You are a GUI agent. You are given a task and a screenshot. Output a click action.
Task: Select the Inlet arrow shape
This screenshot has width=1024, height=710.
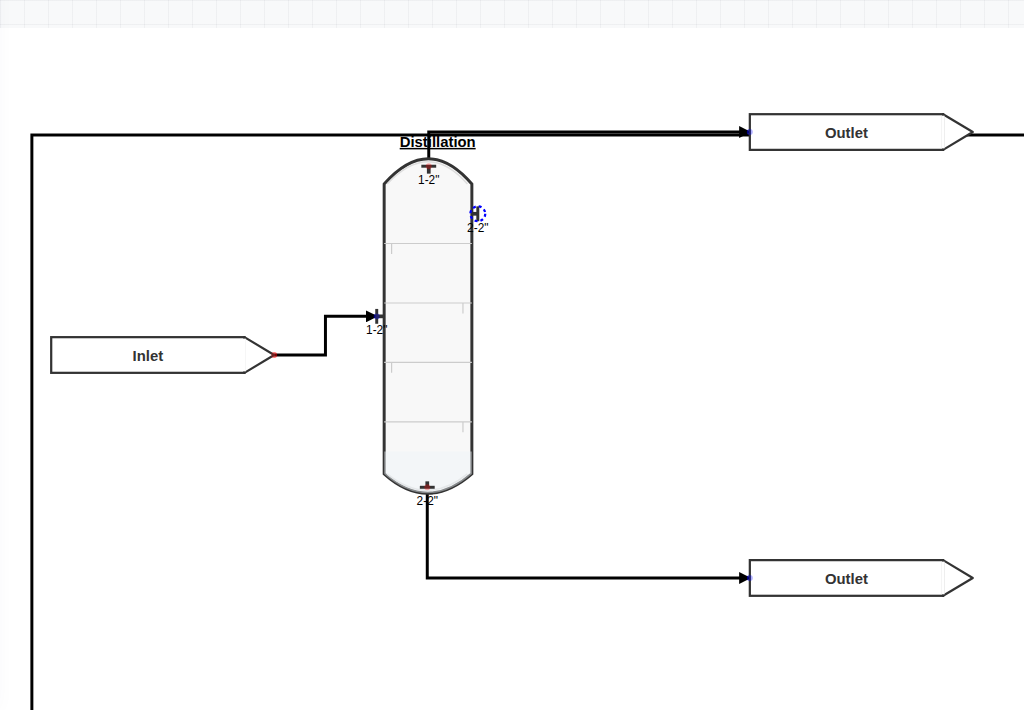162,355
